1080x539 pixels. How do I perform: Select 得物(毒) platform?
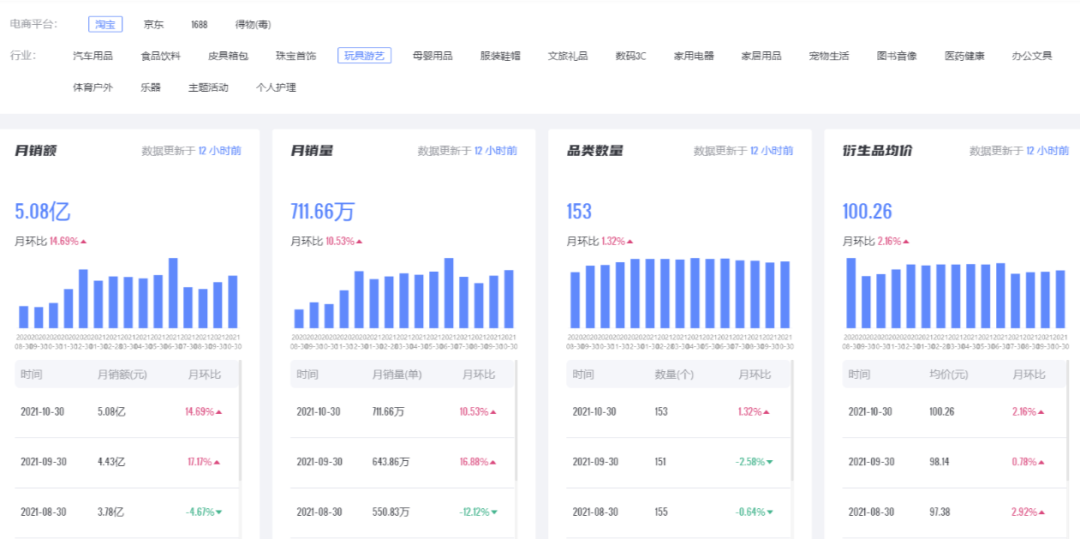[x=253, y=25]
